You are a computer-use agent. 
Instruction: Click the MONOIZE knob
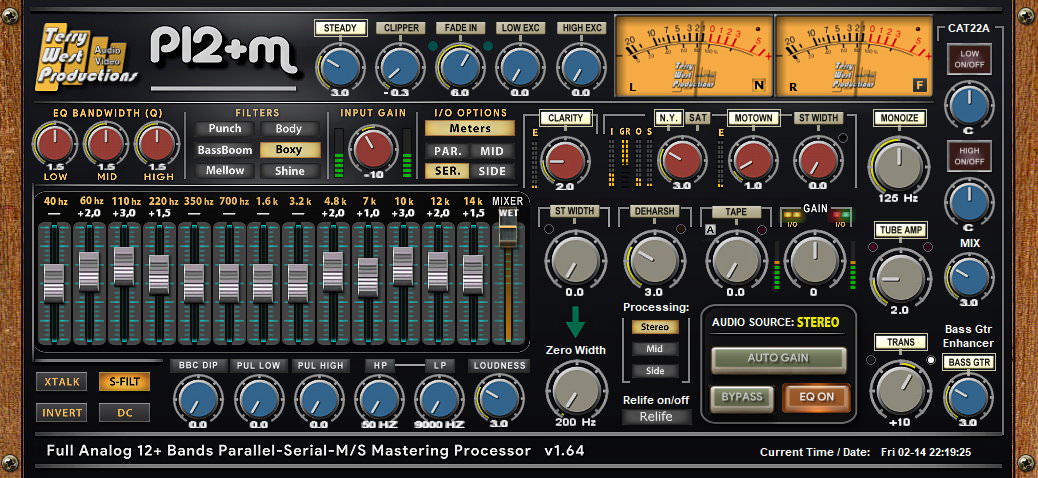pos(899,164)
